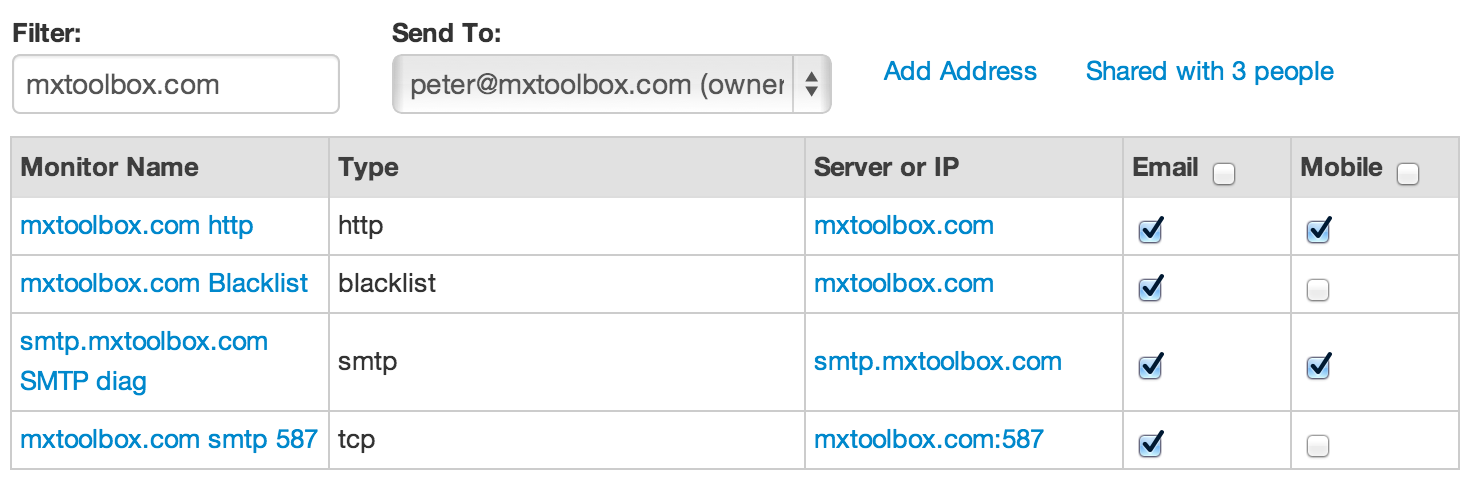Click the mxtoolbox.com:587 server link
The height and width of the screenshot is (484, 1470).
tap(929, 438)
